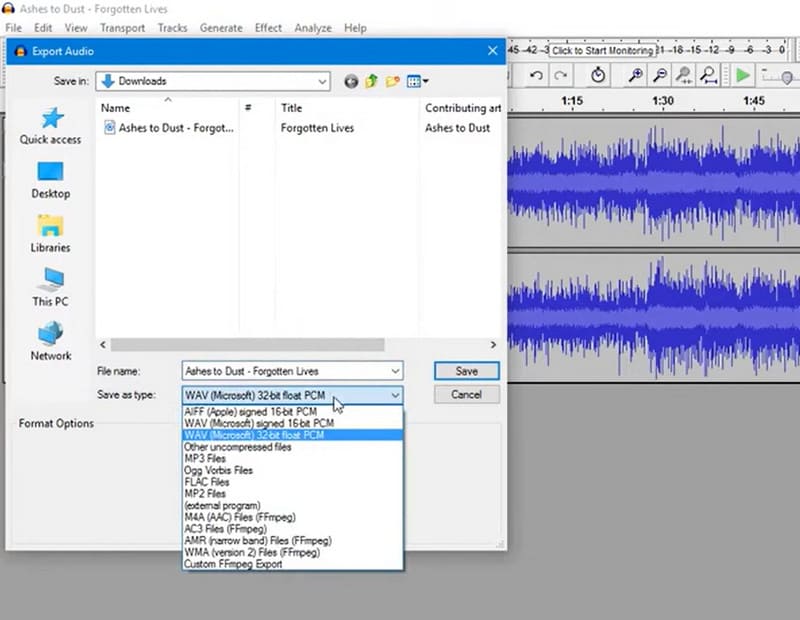
Task: Select the Zoom Out tool
Action: tap(659, 75)
